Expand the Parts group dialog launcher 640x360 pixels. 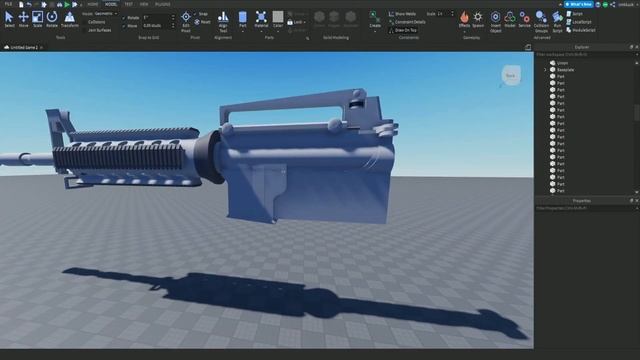[x=307, y=38]
